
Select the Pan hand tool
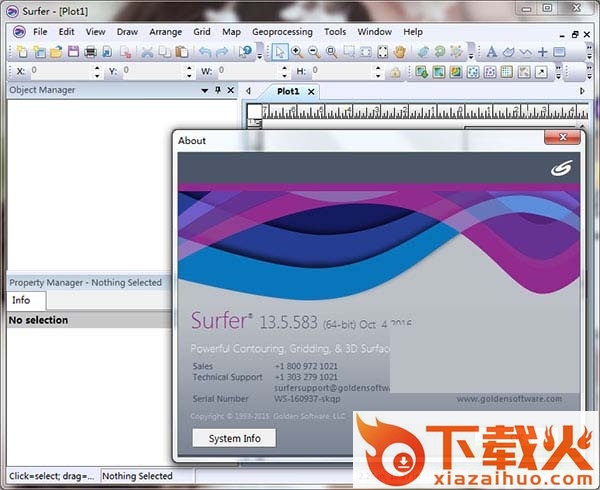[400, 51]
